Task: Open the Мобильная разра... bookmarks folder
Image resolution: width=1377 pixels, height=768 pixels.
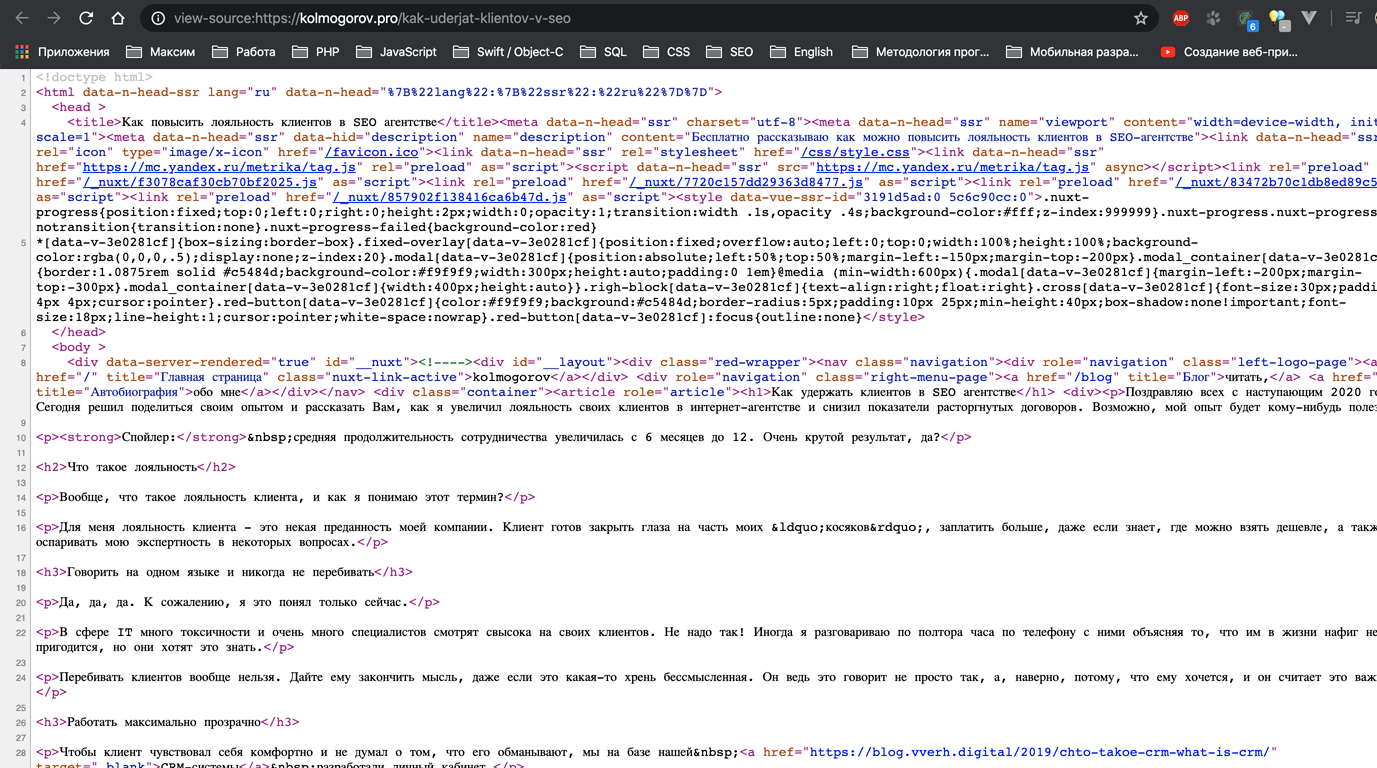Action: [x=1073, y=52]
